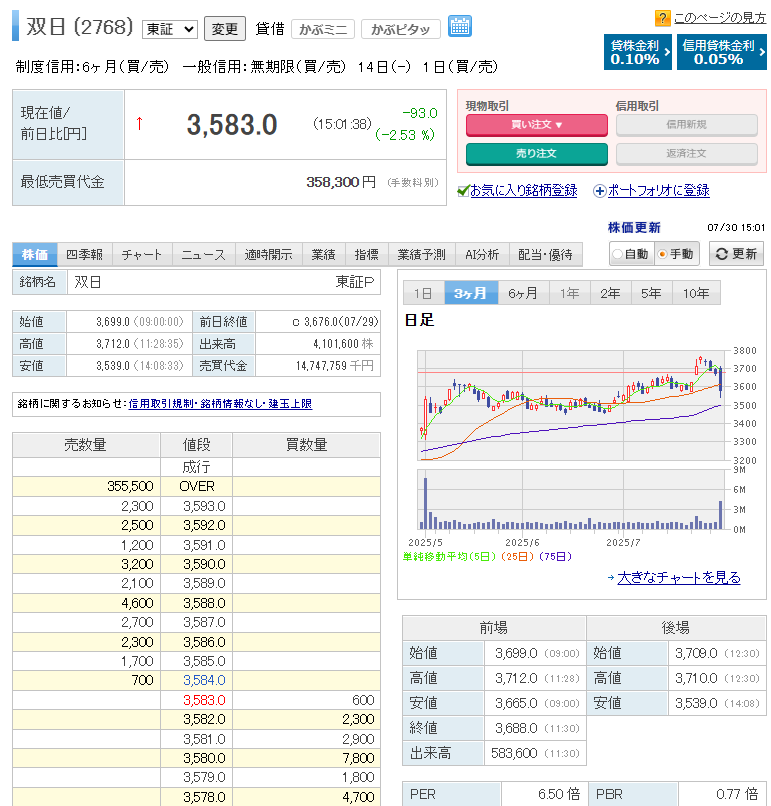Screen dimensions: 771x806
Task: Click the 売り注文 sell order button
Action: click(x=537, y=154)
